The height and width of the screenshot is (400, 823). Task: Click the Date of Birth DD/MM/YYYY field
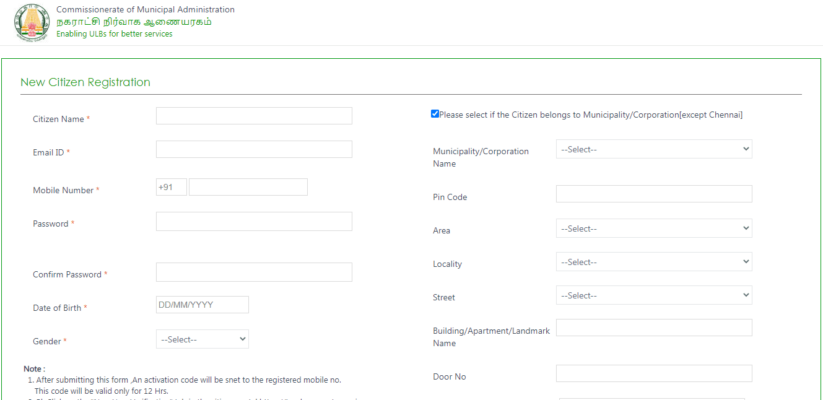pyautogui.click(x=202, y=304)
